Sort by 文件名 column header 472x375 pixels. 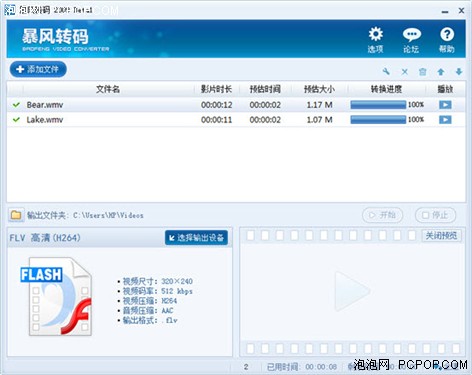pos(108,89)
